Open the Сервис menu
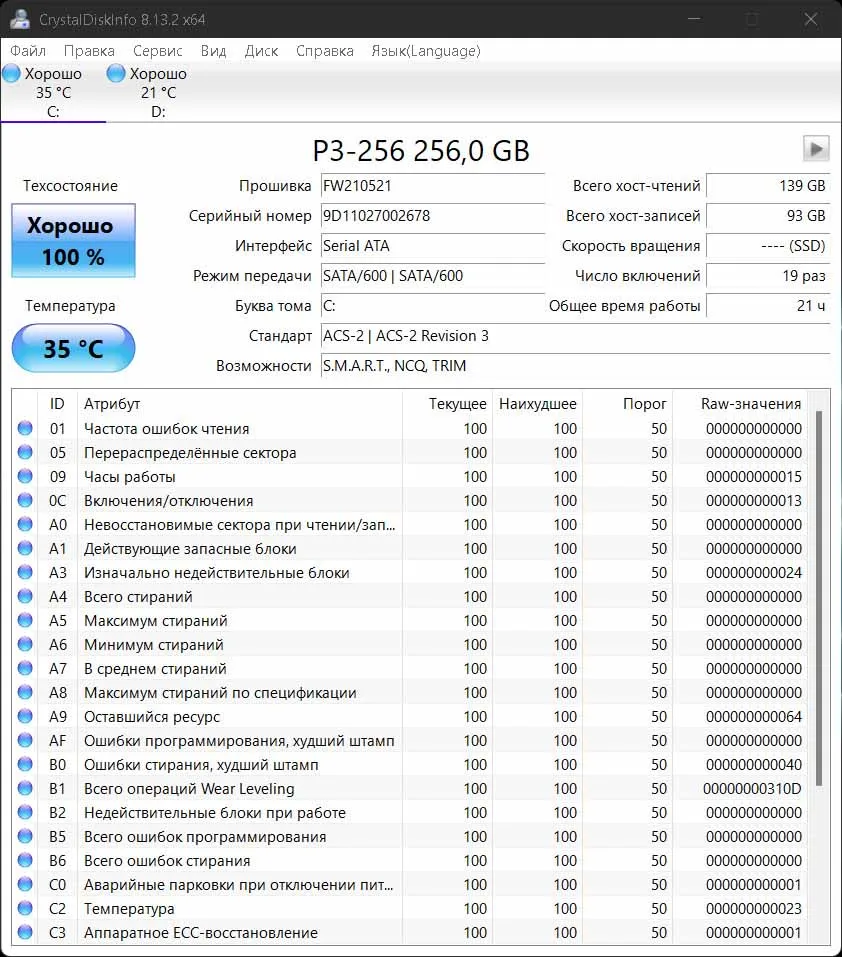This screenshot has width=842, height=957. click(157, 51)
